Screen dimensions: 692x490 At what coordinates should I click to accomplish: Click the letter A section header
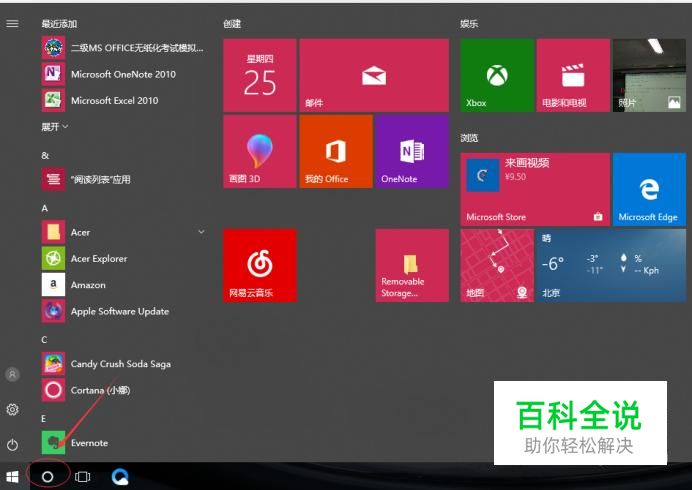click(x=45, y=208)
